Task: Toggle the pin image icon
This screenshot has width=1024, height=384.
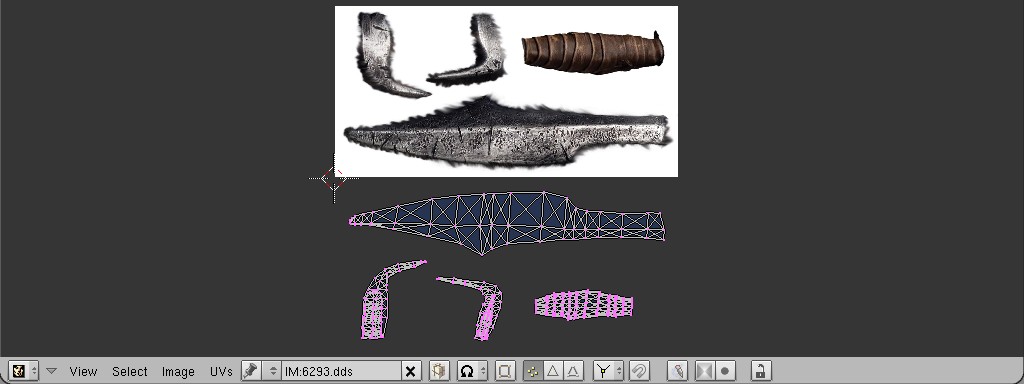Action: [x=250, y=371]
